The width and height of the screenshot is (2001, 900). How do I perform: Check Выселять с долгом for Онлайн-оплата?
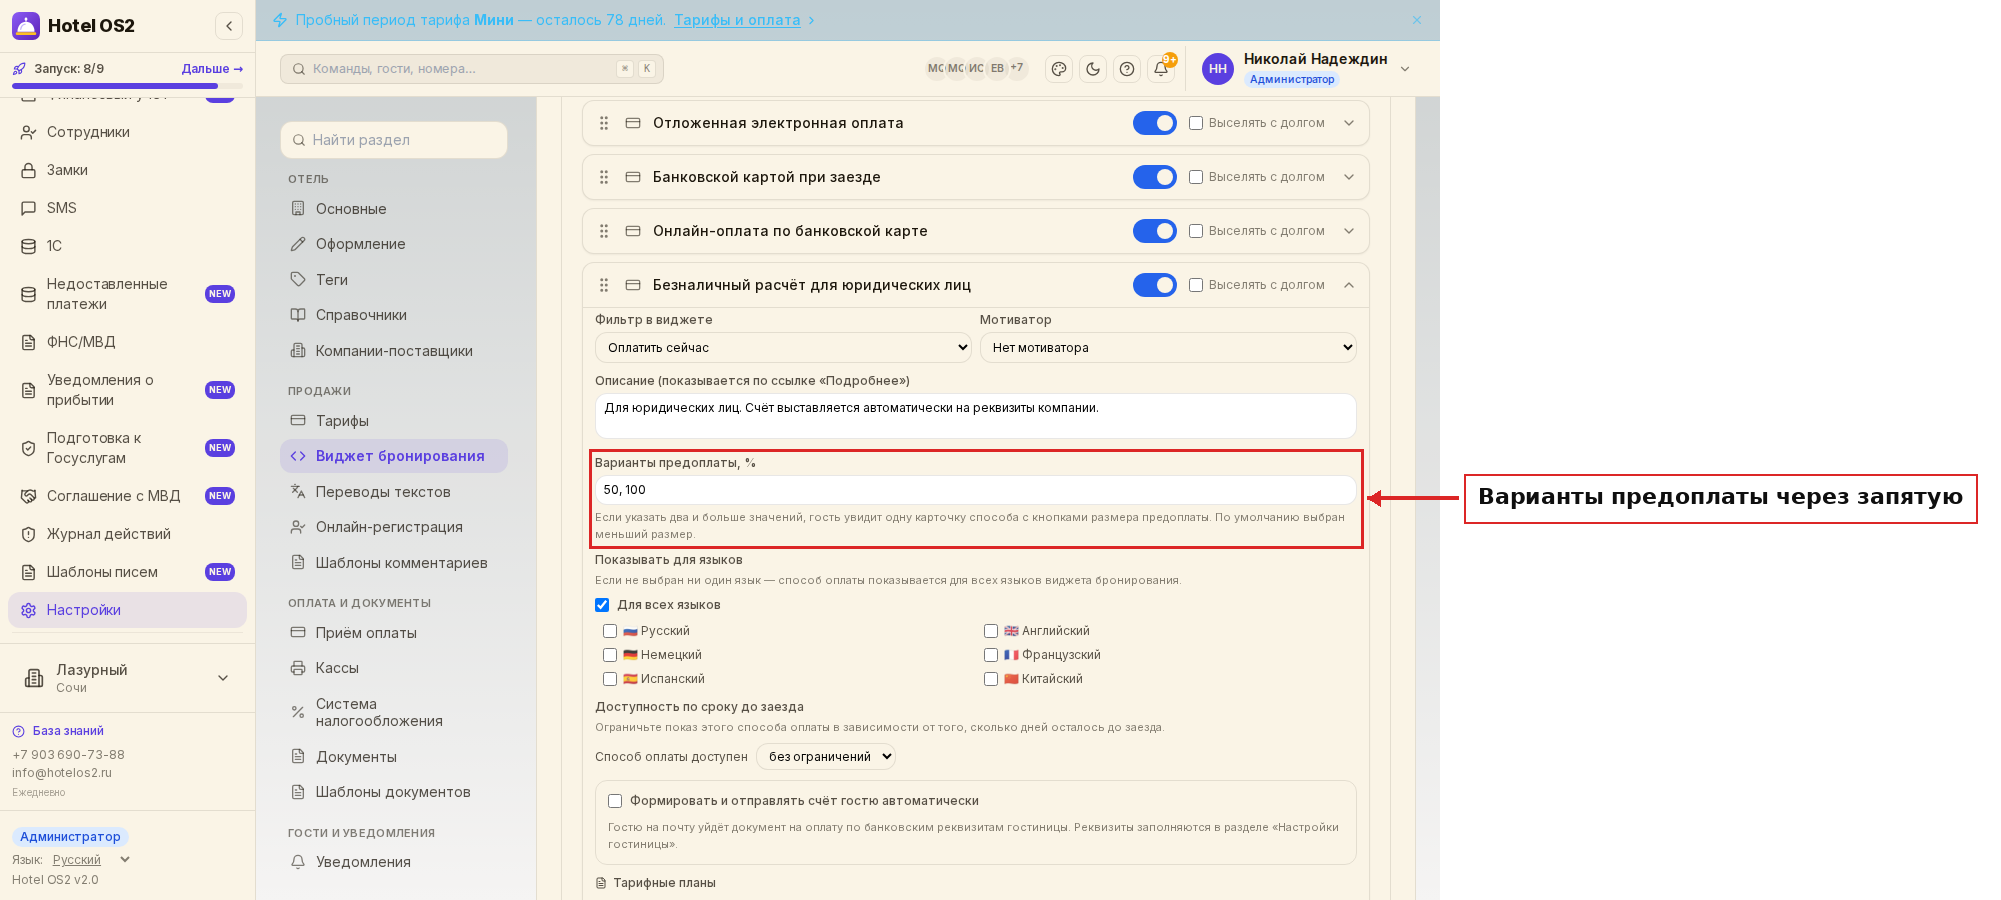(1196, 231)
